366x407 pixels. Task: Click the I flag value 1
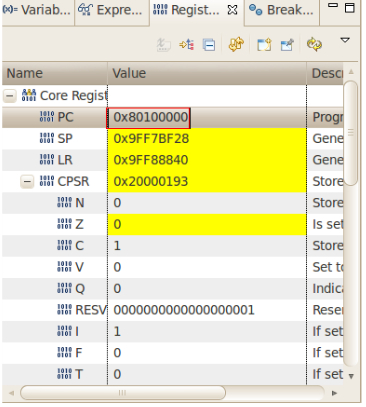117,331
